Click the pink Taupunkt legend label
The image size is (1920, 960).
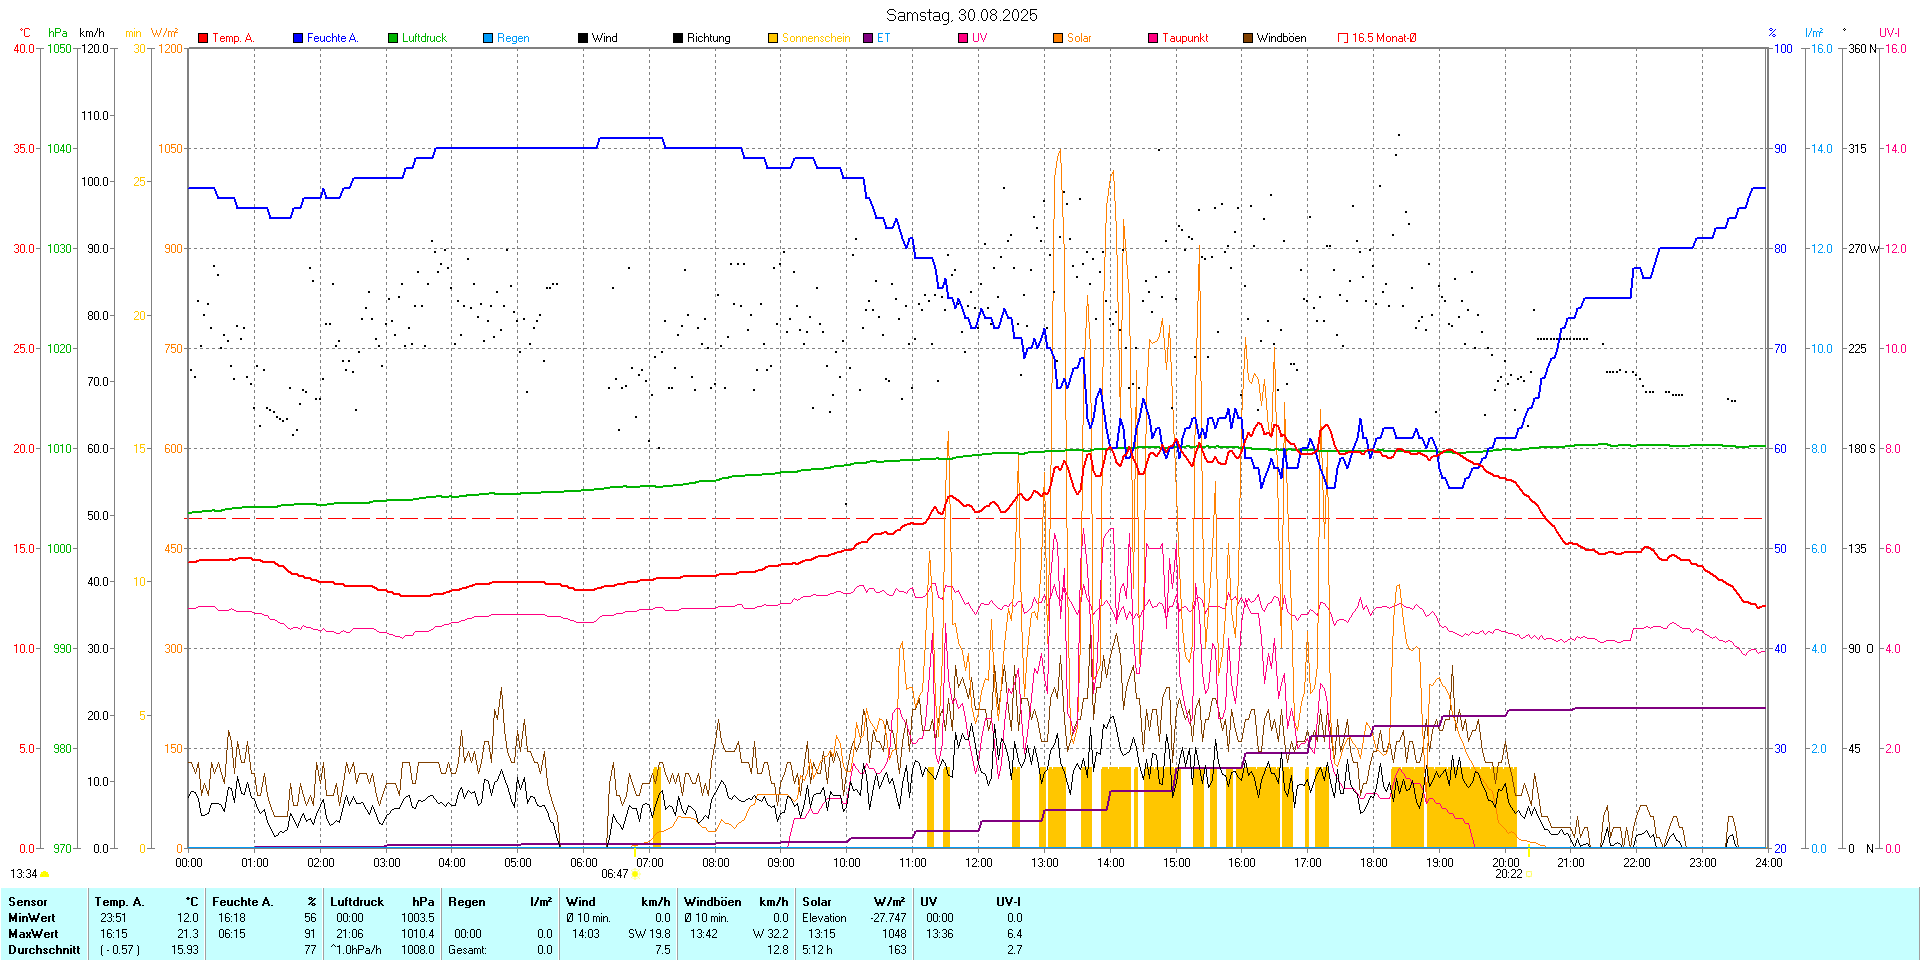(x=1185, y=38)
